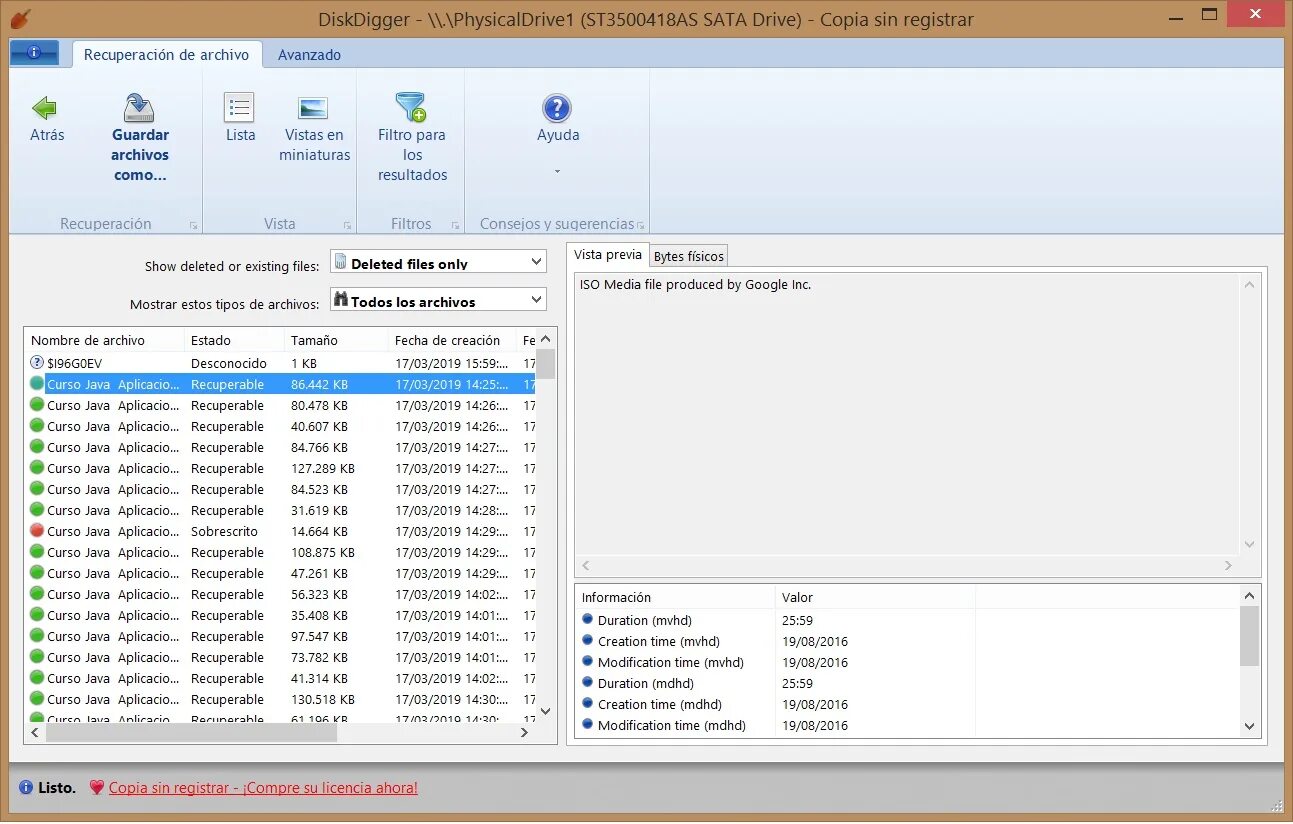This screenshot has height=824, width=1293.
Task: Select file sized 41.314 KB
Action: coord(281,678)
